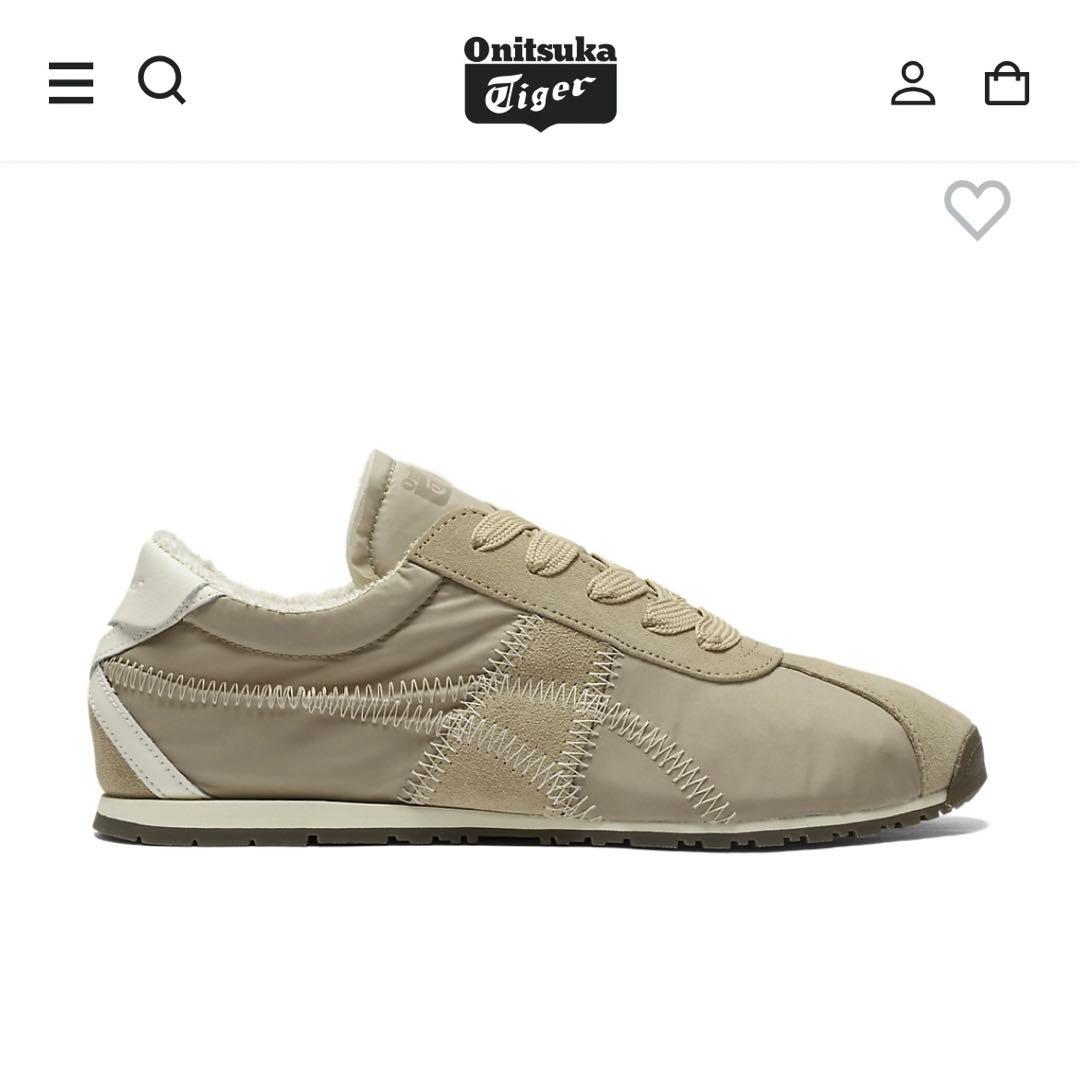Click the Tiger script in the logo badge
The height and width of the screenshot is (1080, 1080).
[540, 94]
